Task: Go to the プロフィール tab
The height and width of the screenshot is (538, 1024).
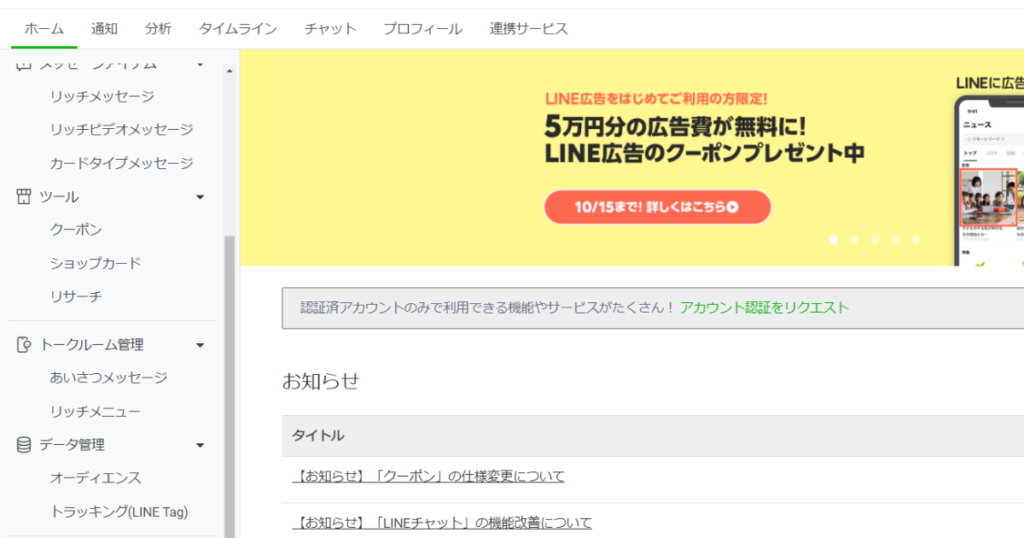Action: click(423, 29)
